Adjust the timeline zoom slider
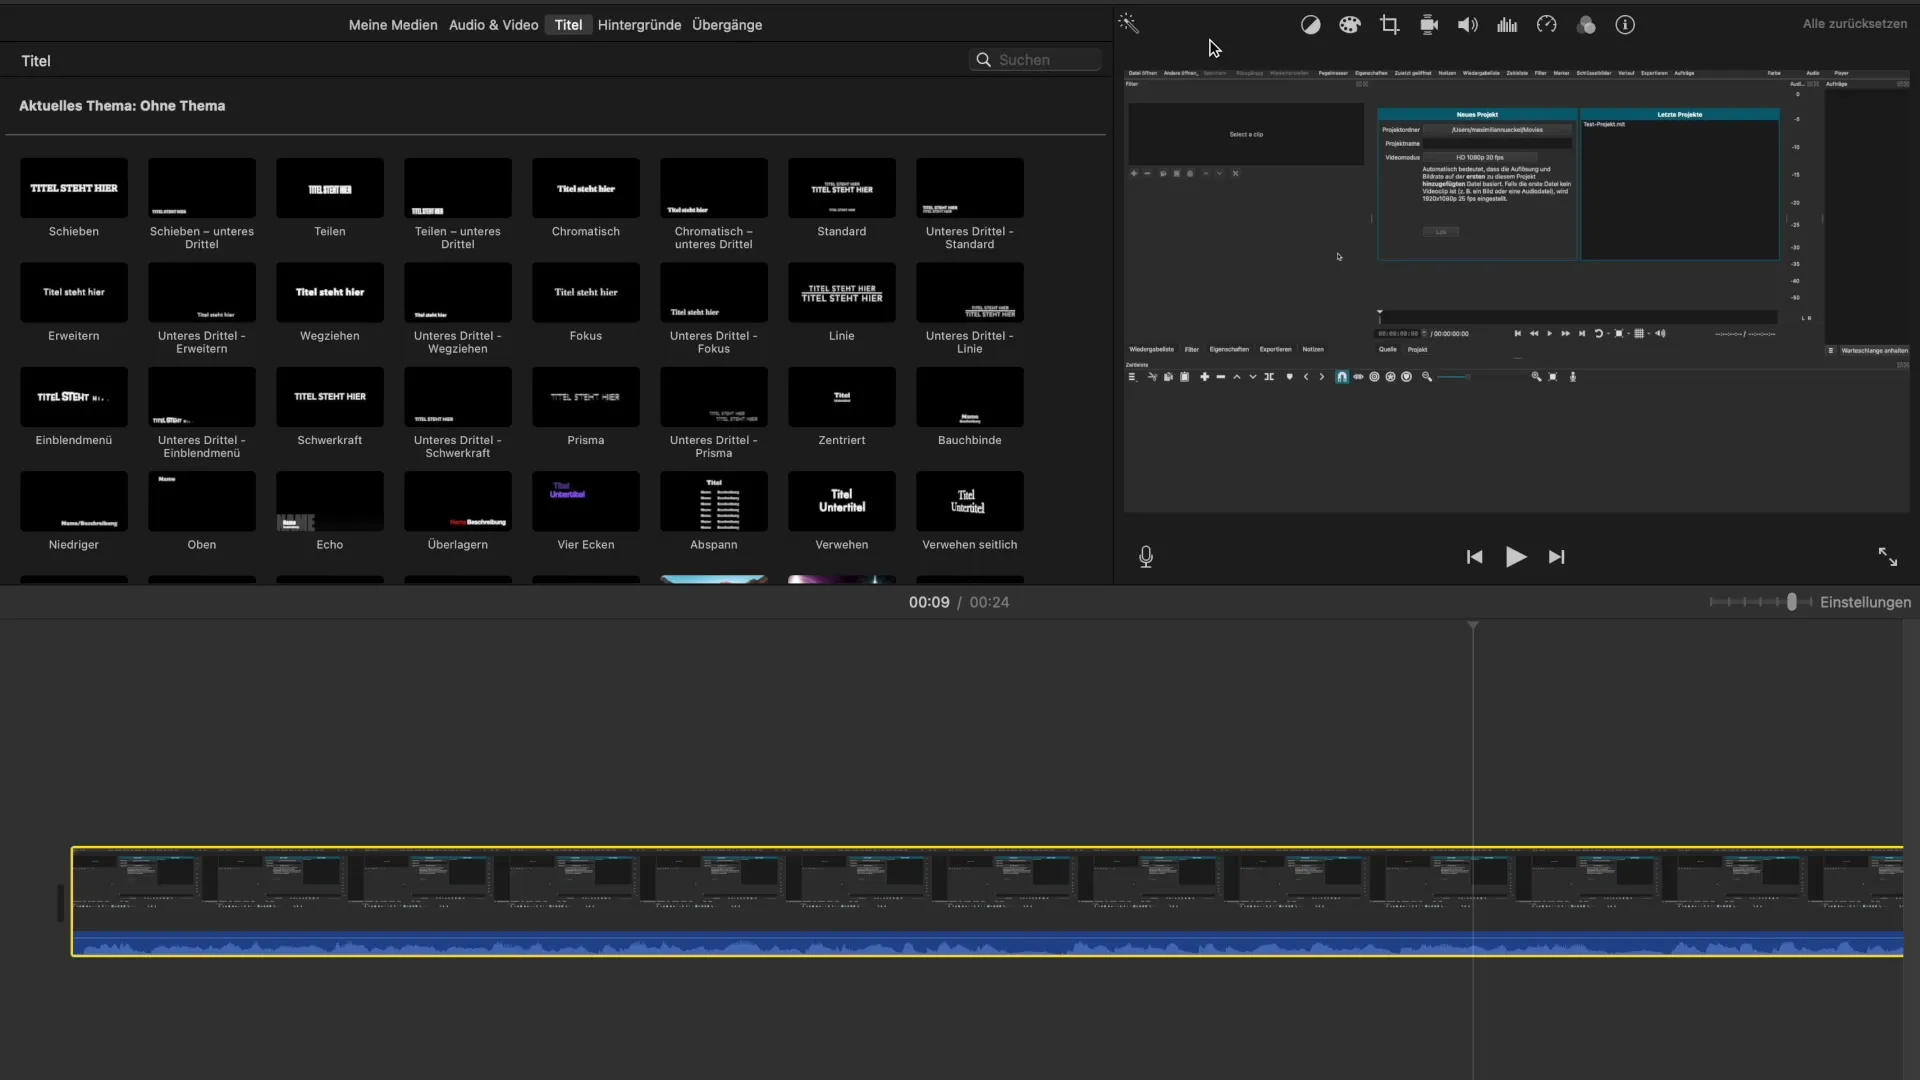Viewport: 1920px width, 1080px height. click(1791, 602)
